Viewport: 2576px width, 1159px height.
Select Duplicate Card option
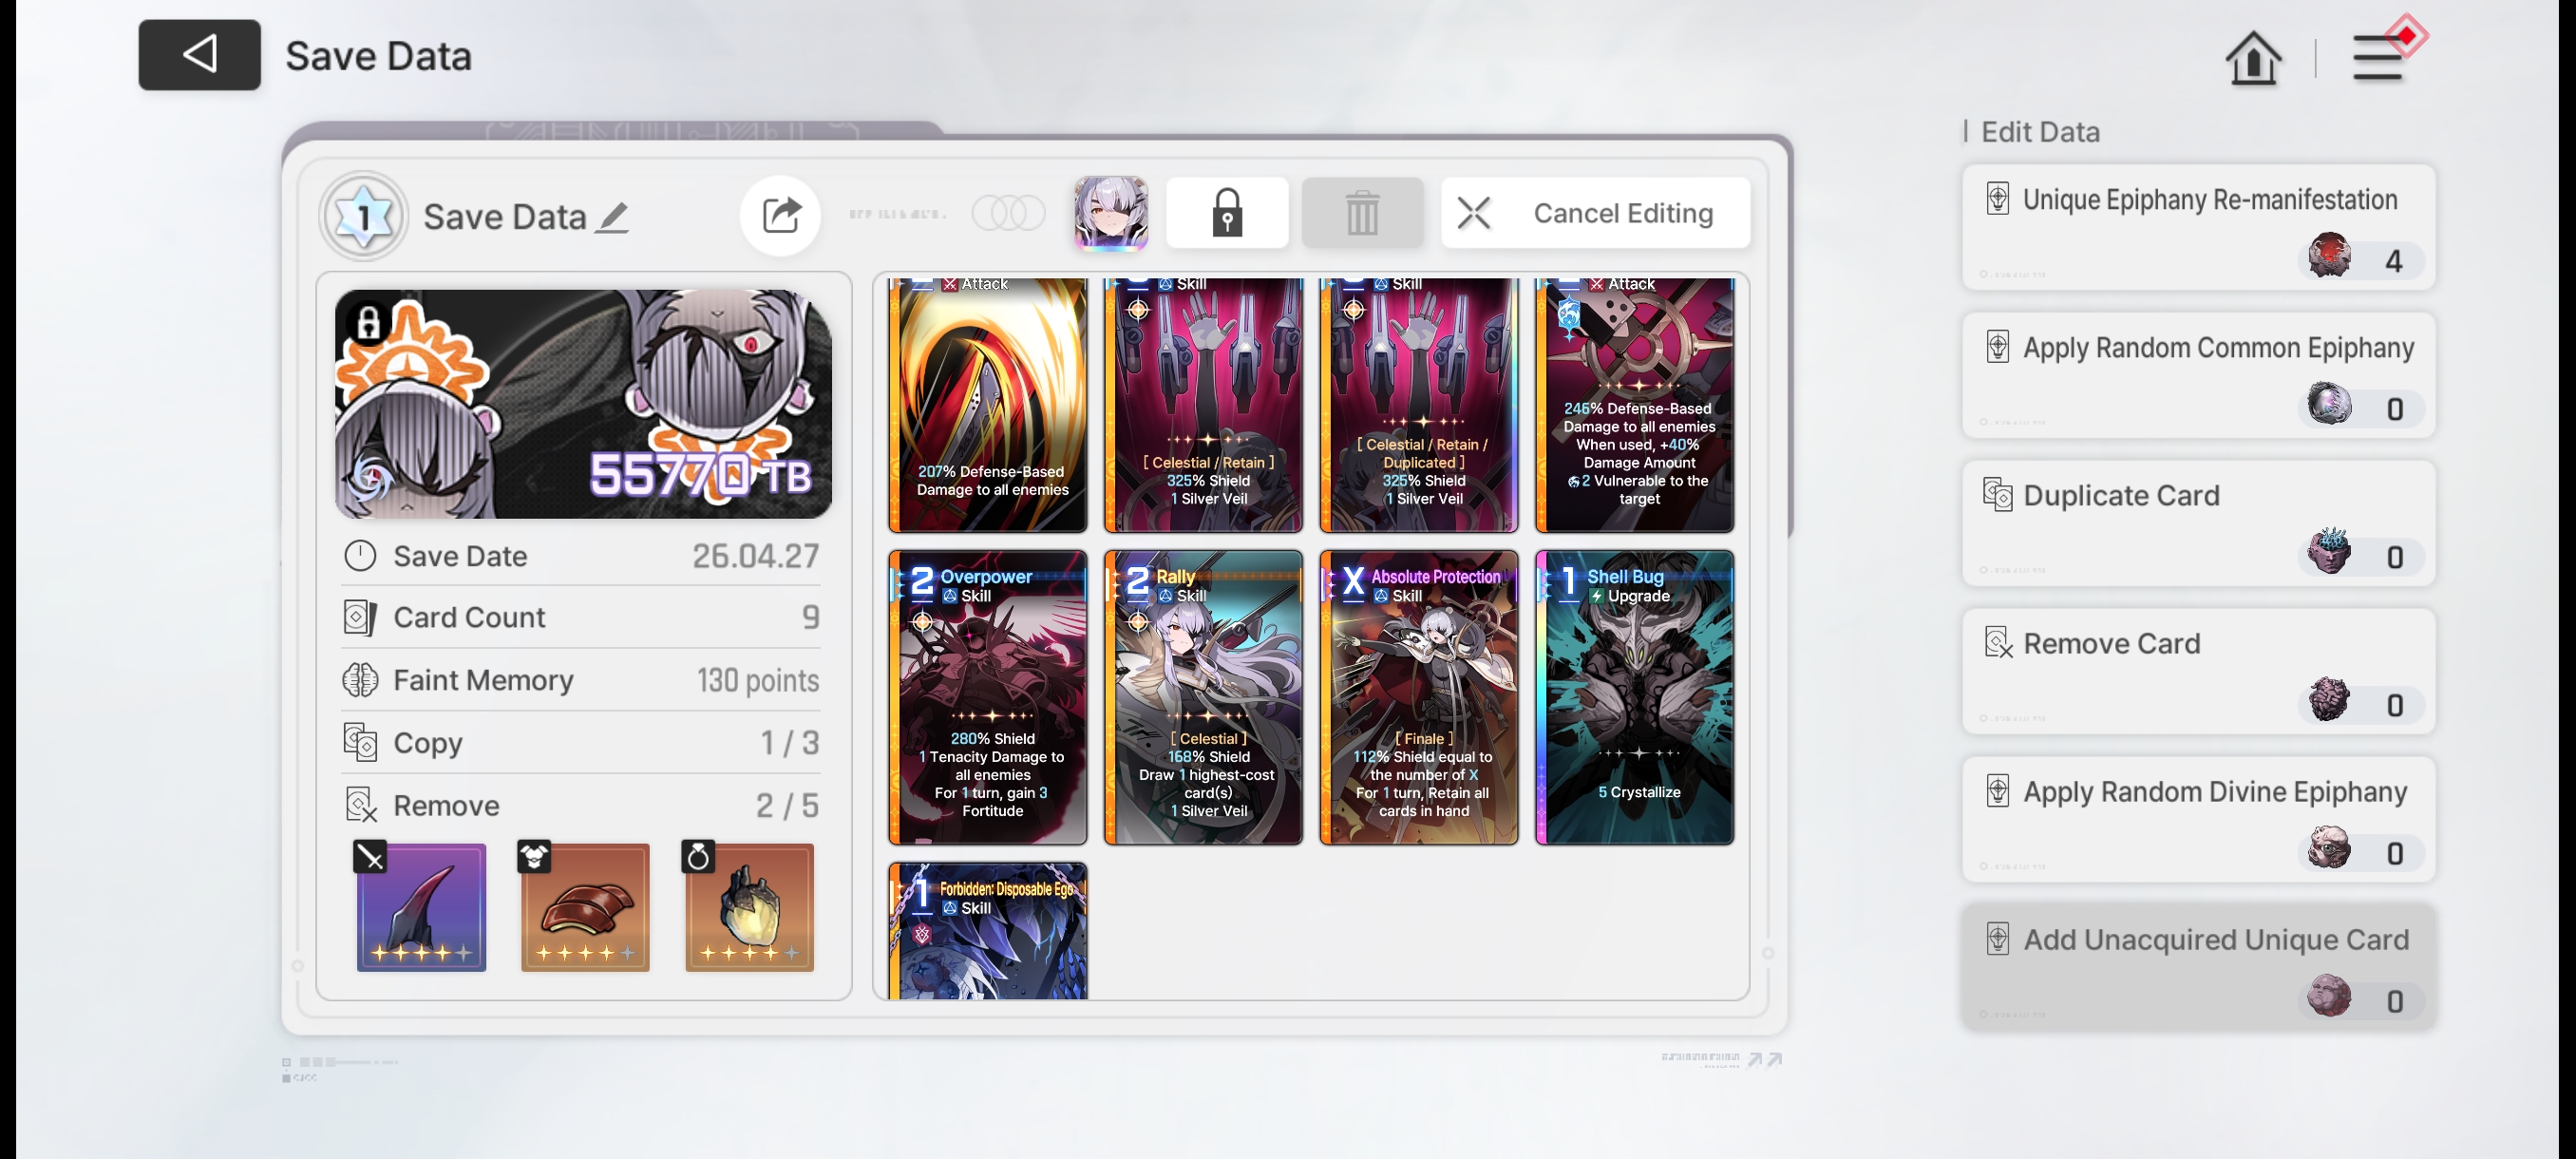click(x=2197, y=524)
